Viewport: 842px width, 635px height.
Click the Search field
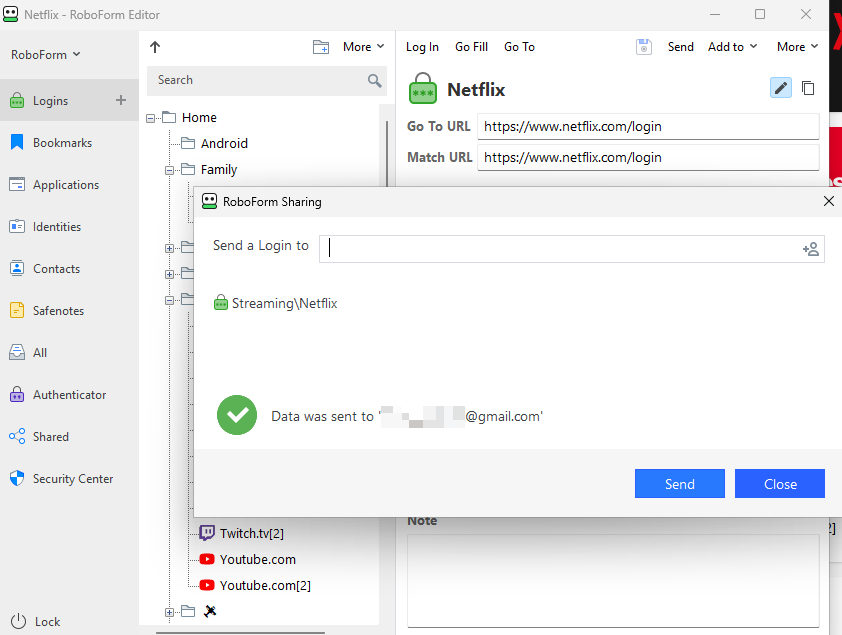coord(266,81)
